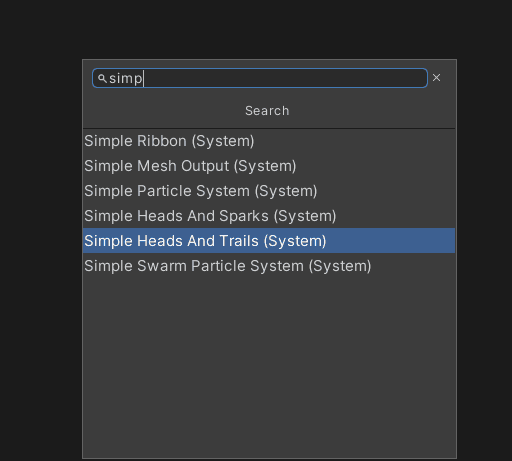This screenshot has height=461, width=512.
Task: Click 'Swarm' in the last result
Action: pos(162,266)
